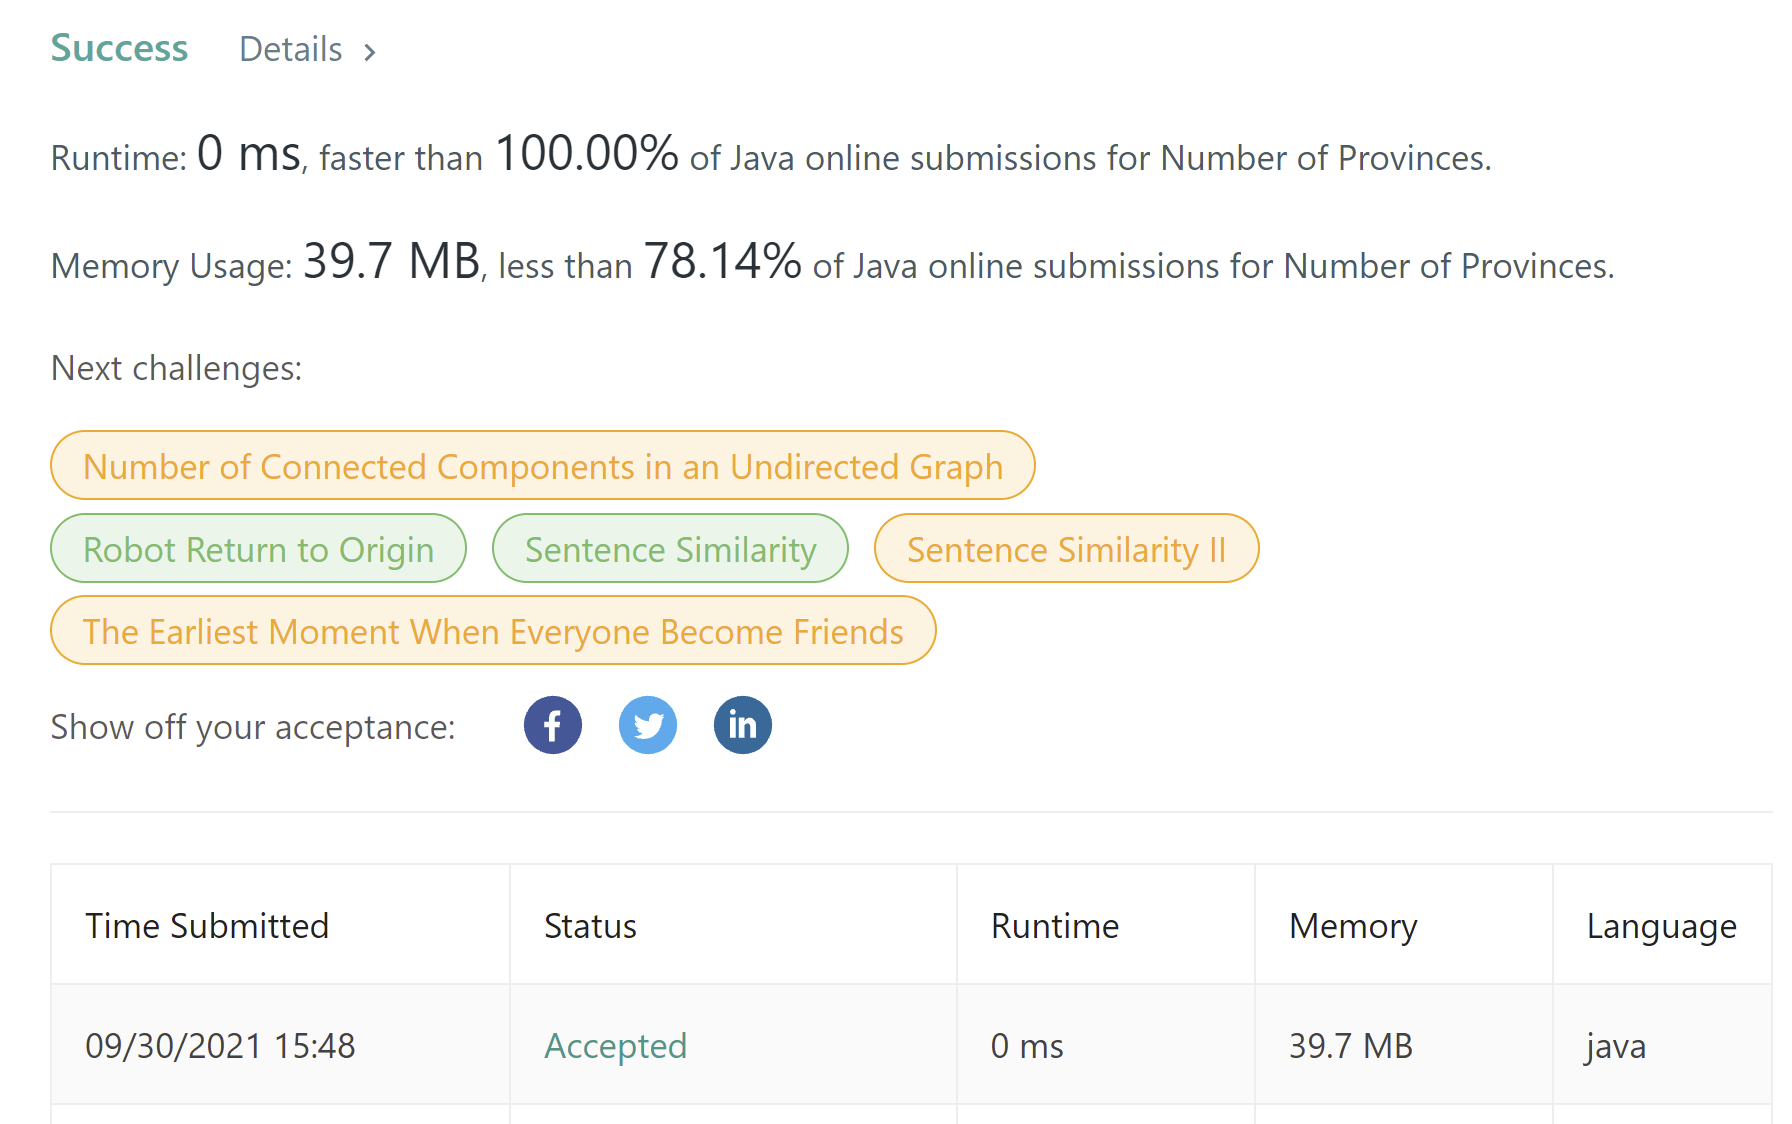Click the Success status heading
The width and height of the screenshot is (1792, 1124).
coord(119,48)
